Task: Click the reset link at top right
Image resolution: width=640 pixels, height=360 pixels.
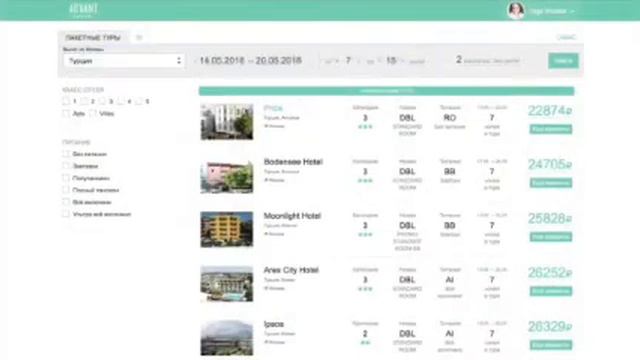Action: pos(566,37)
